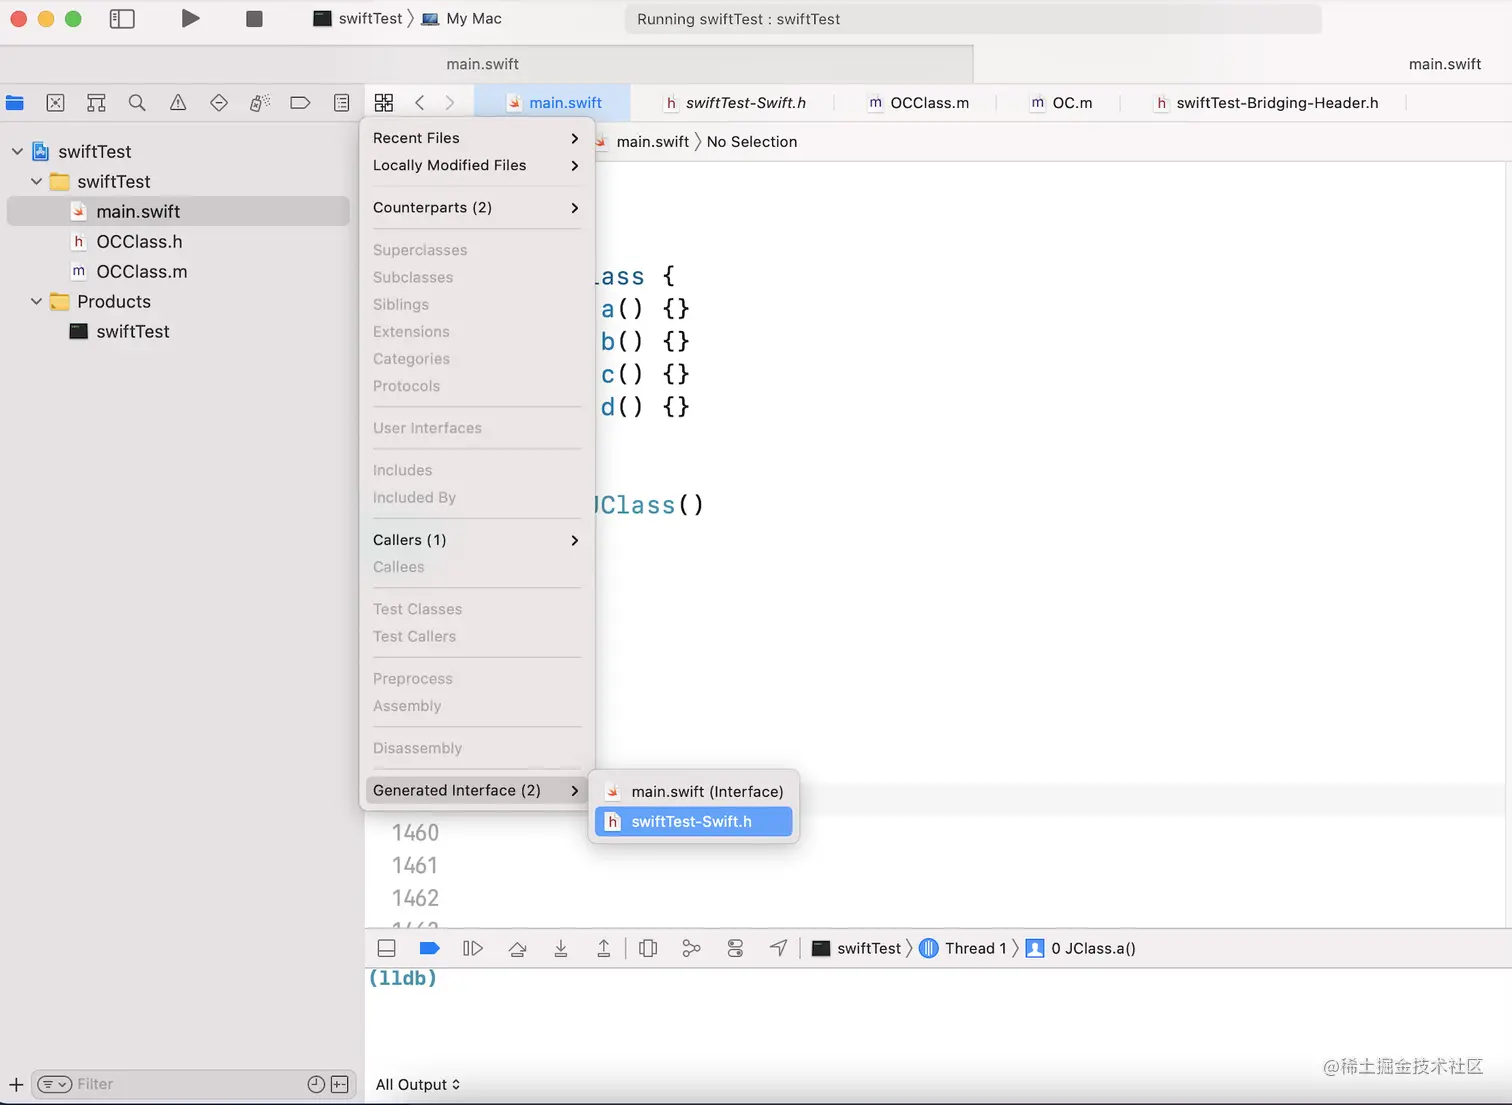This screenshot has height=1105, width=1512.
Task: Select the Products folder row
Action: pyautogui.click(x=178, y=301)
